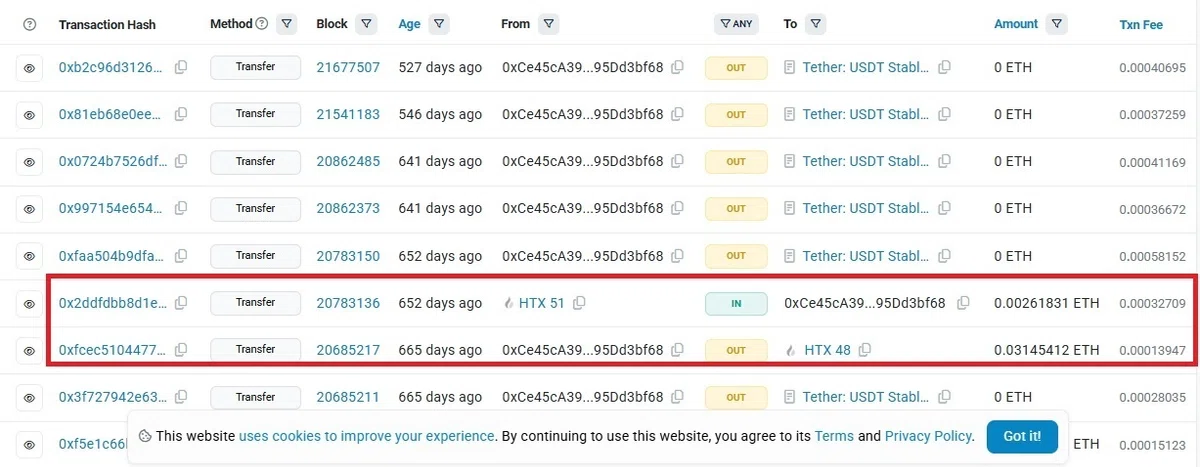Open the Age column filter
Image resolution: width=1200 pixels, height=467 pixels.
[x=439, y=23]
